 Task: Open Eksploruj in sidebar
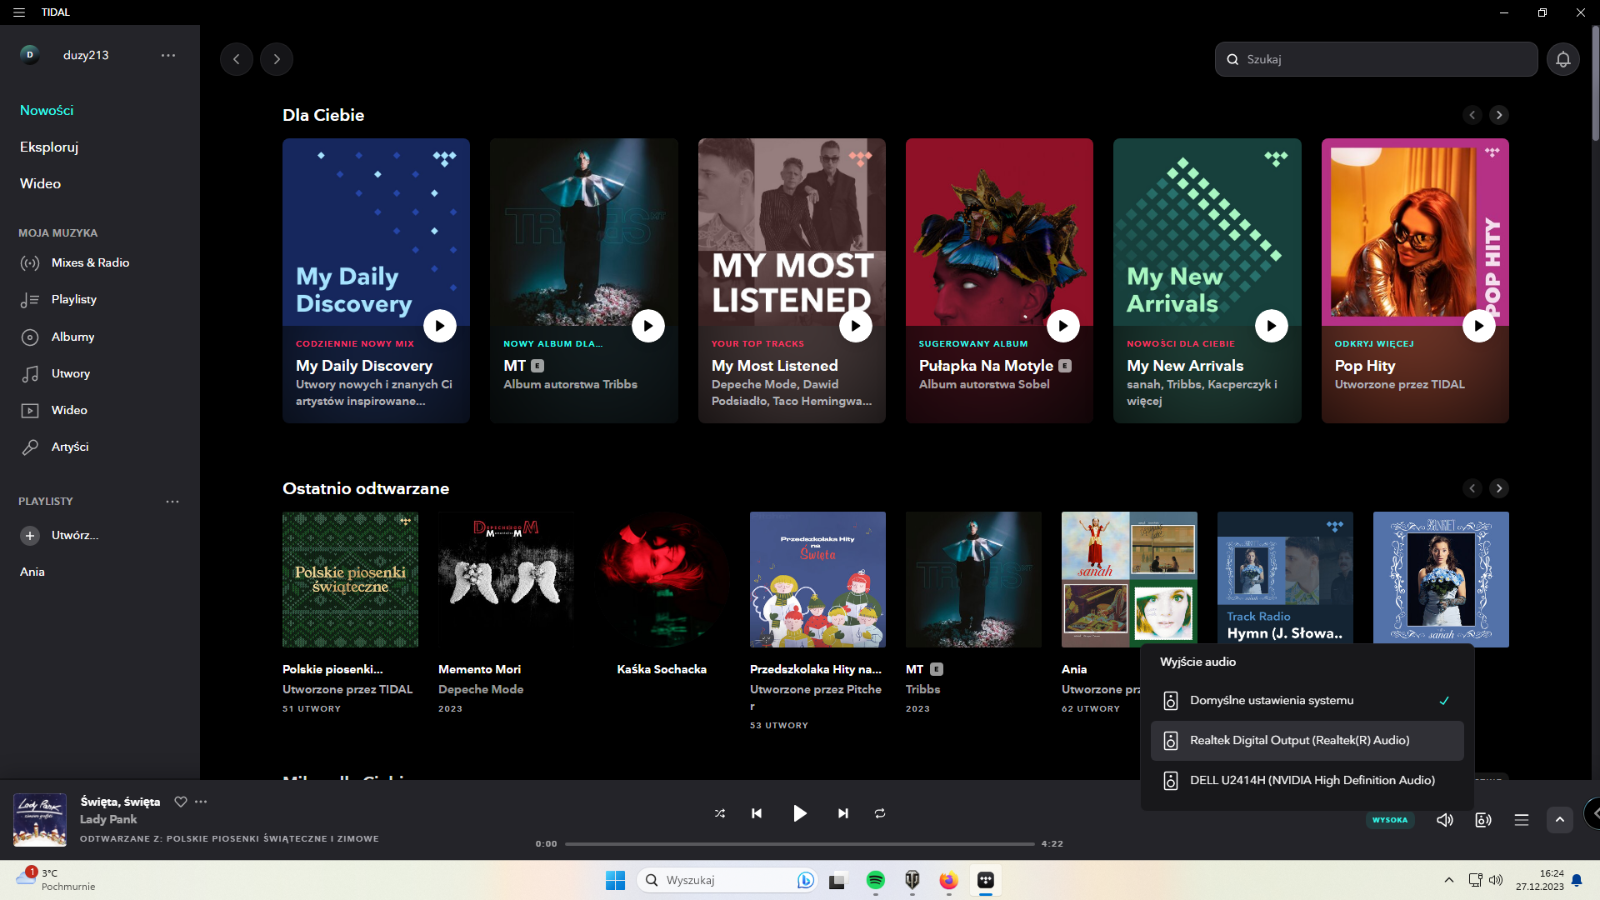click(49, 147)
